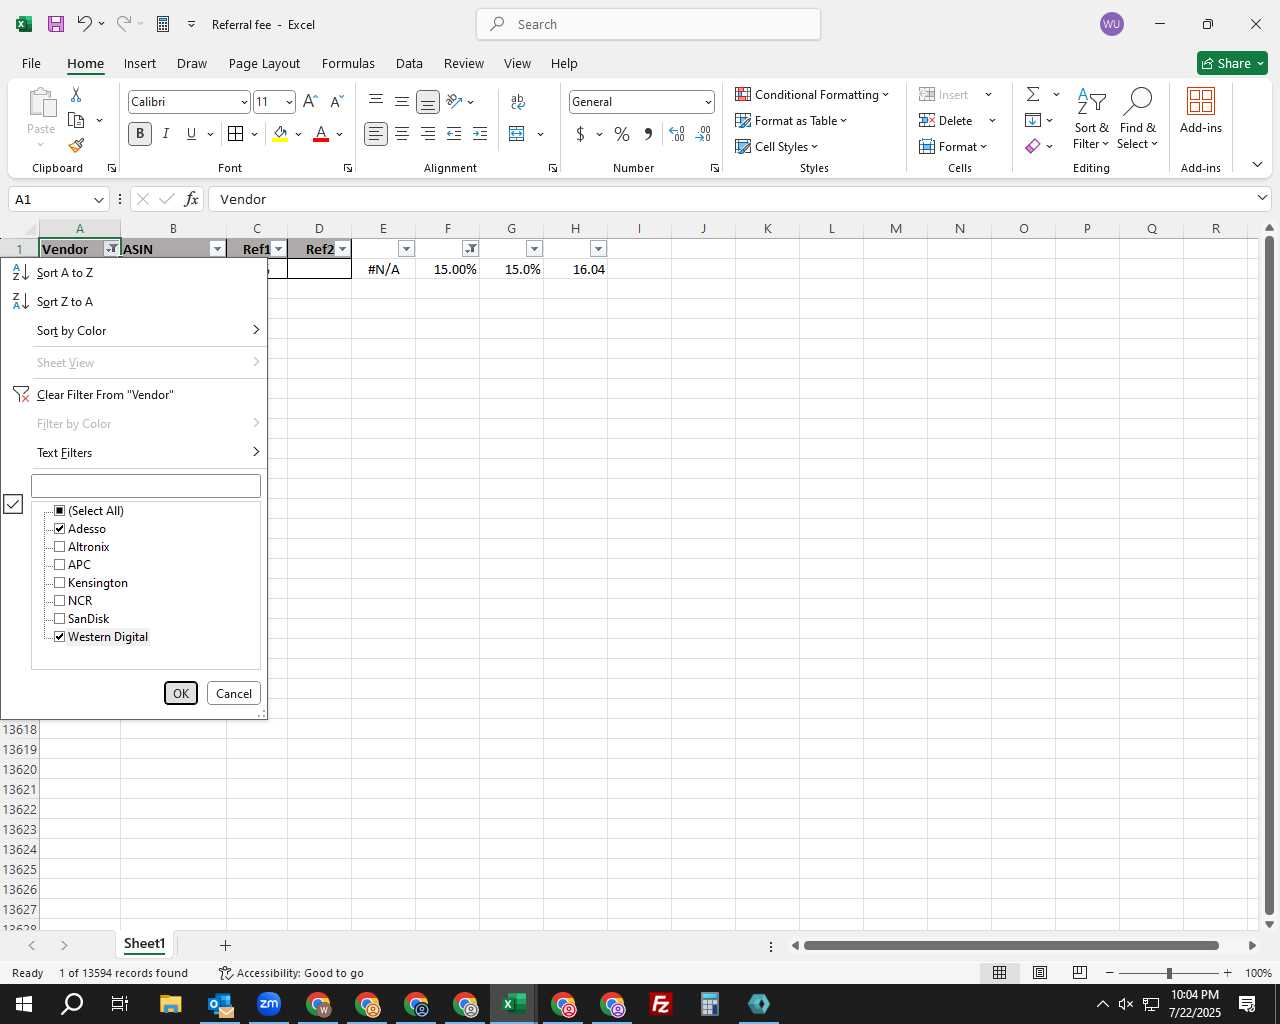Click the zoom slider handle
This screenshot has height=1024, width=1280.
[1169, 973]
